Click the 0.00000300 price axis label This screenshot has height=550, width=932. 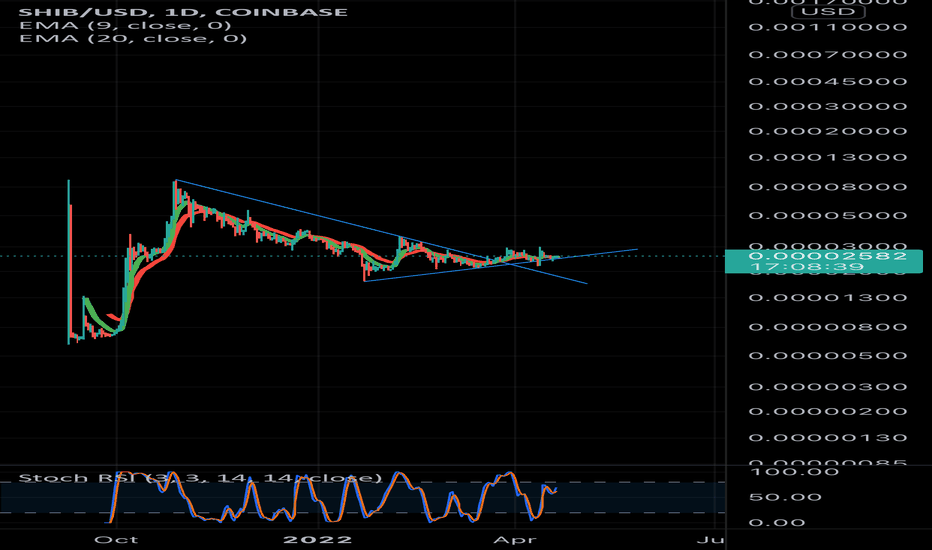[827, 387]
